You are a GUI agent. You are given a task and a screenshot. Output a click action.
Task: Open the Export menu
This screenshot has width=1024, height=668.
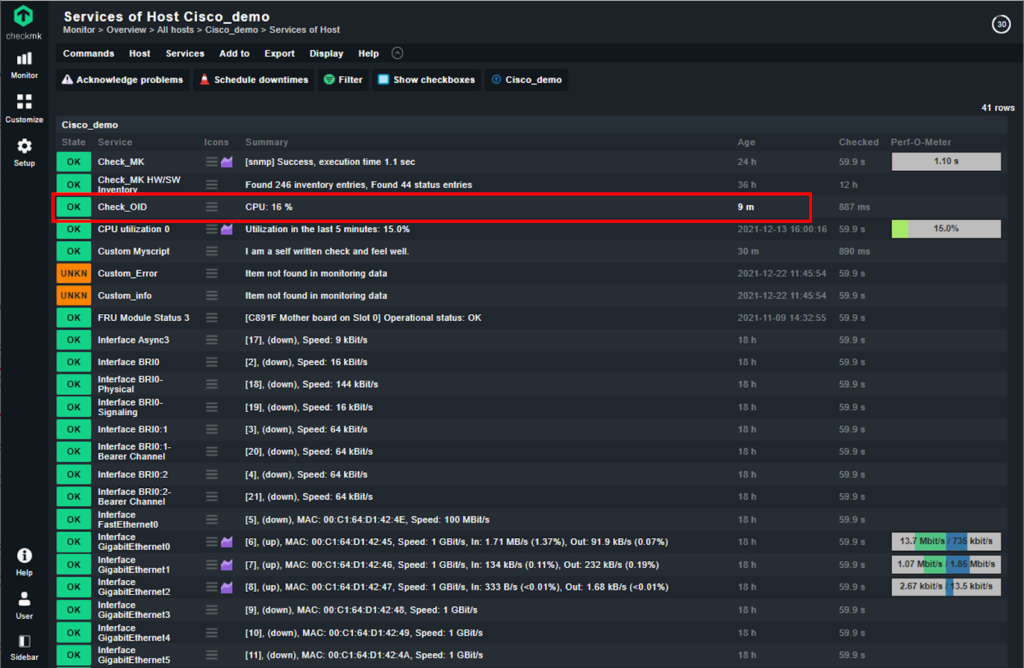pyautogui.click(x=280, y=54)
